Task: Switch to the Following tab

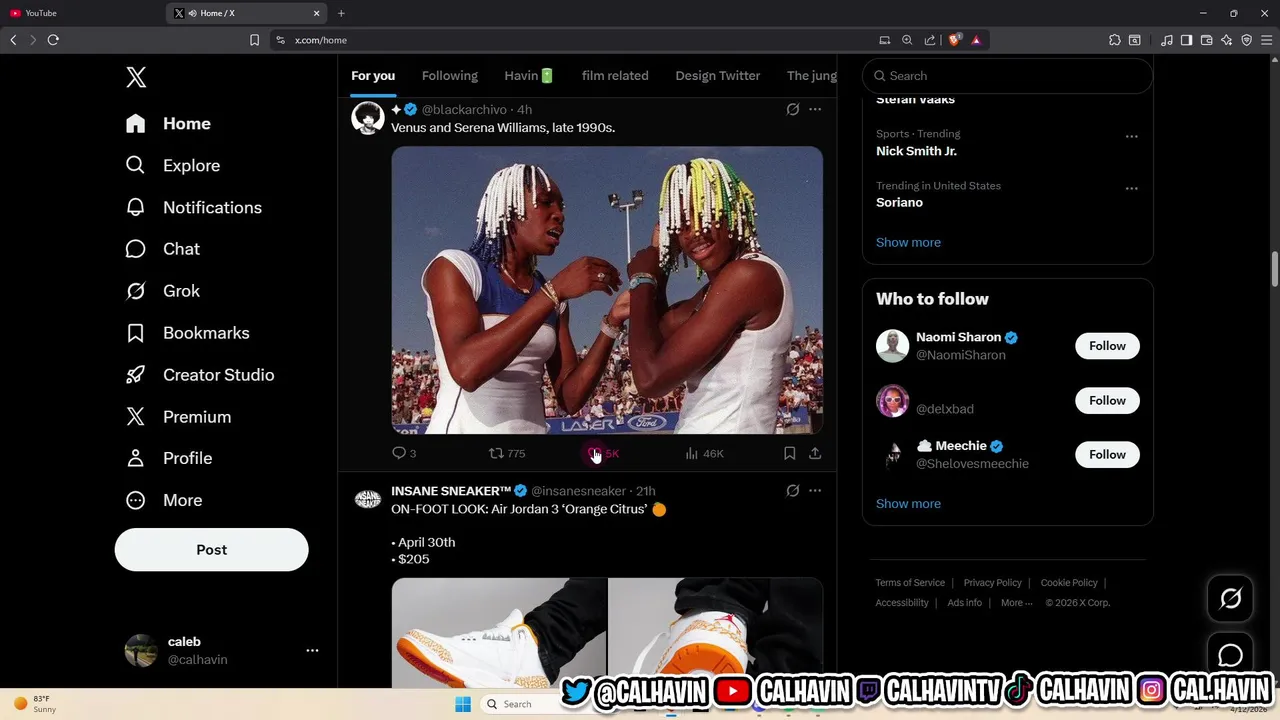Action: coord(450,76)
